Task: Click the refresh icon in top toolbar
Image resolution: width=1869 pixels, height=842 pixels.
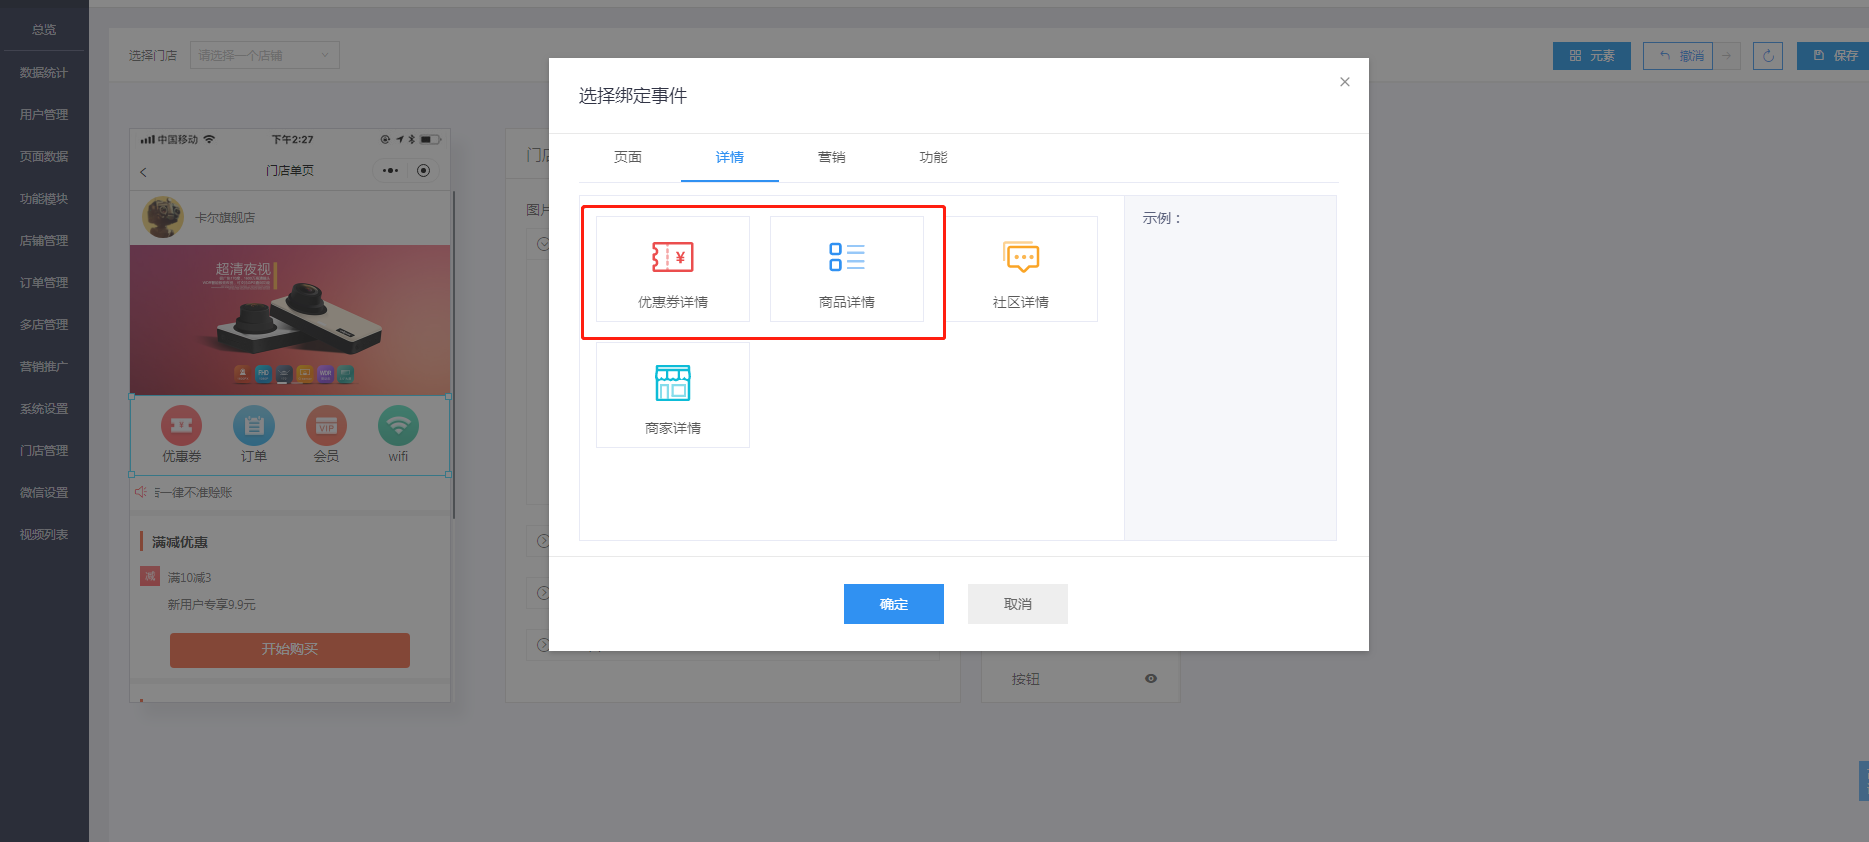Action: pos(1767,56)
